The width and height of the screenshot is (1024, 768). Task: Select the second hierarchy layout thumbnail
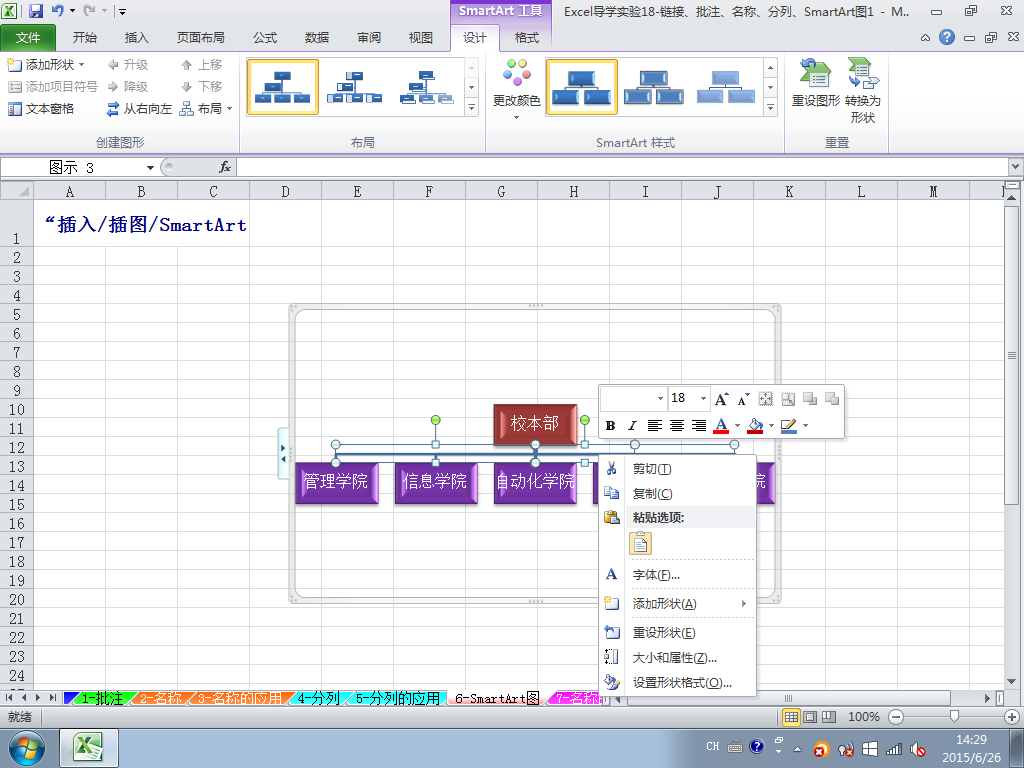(x=355, y=87)
